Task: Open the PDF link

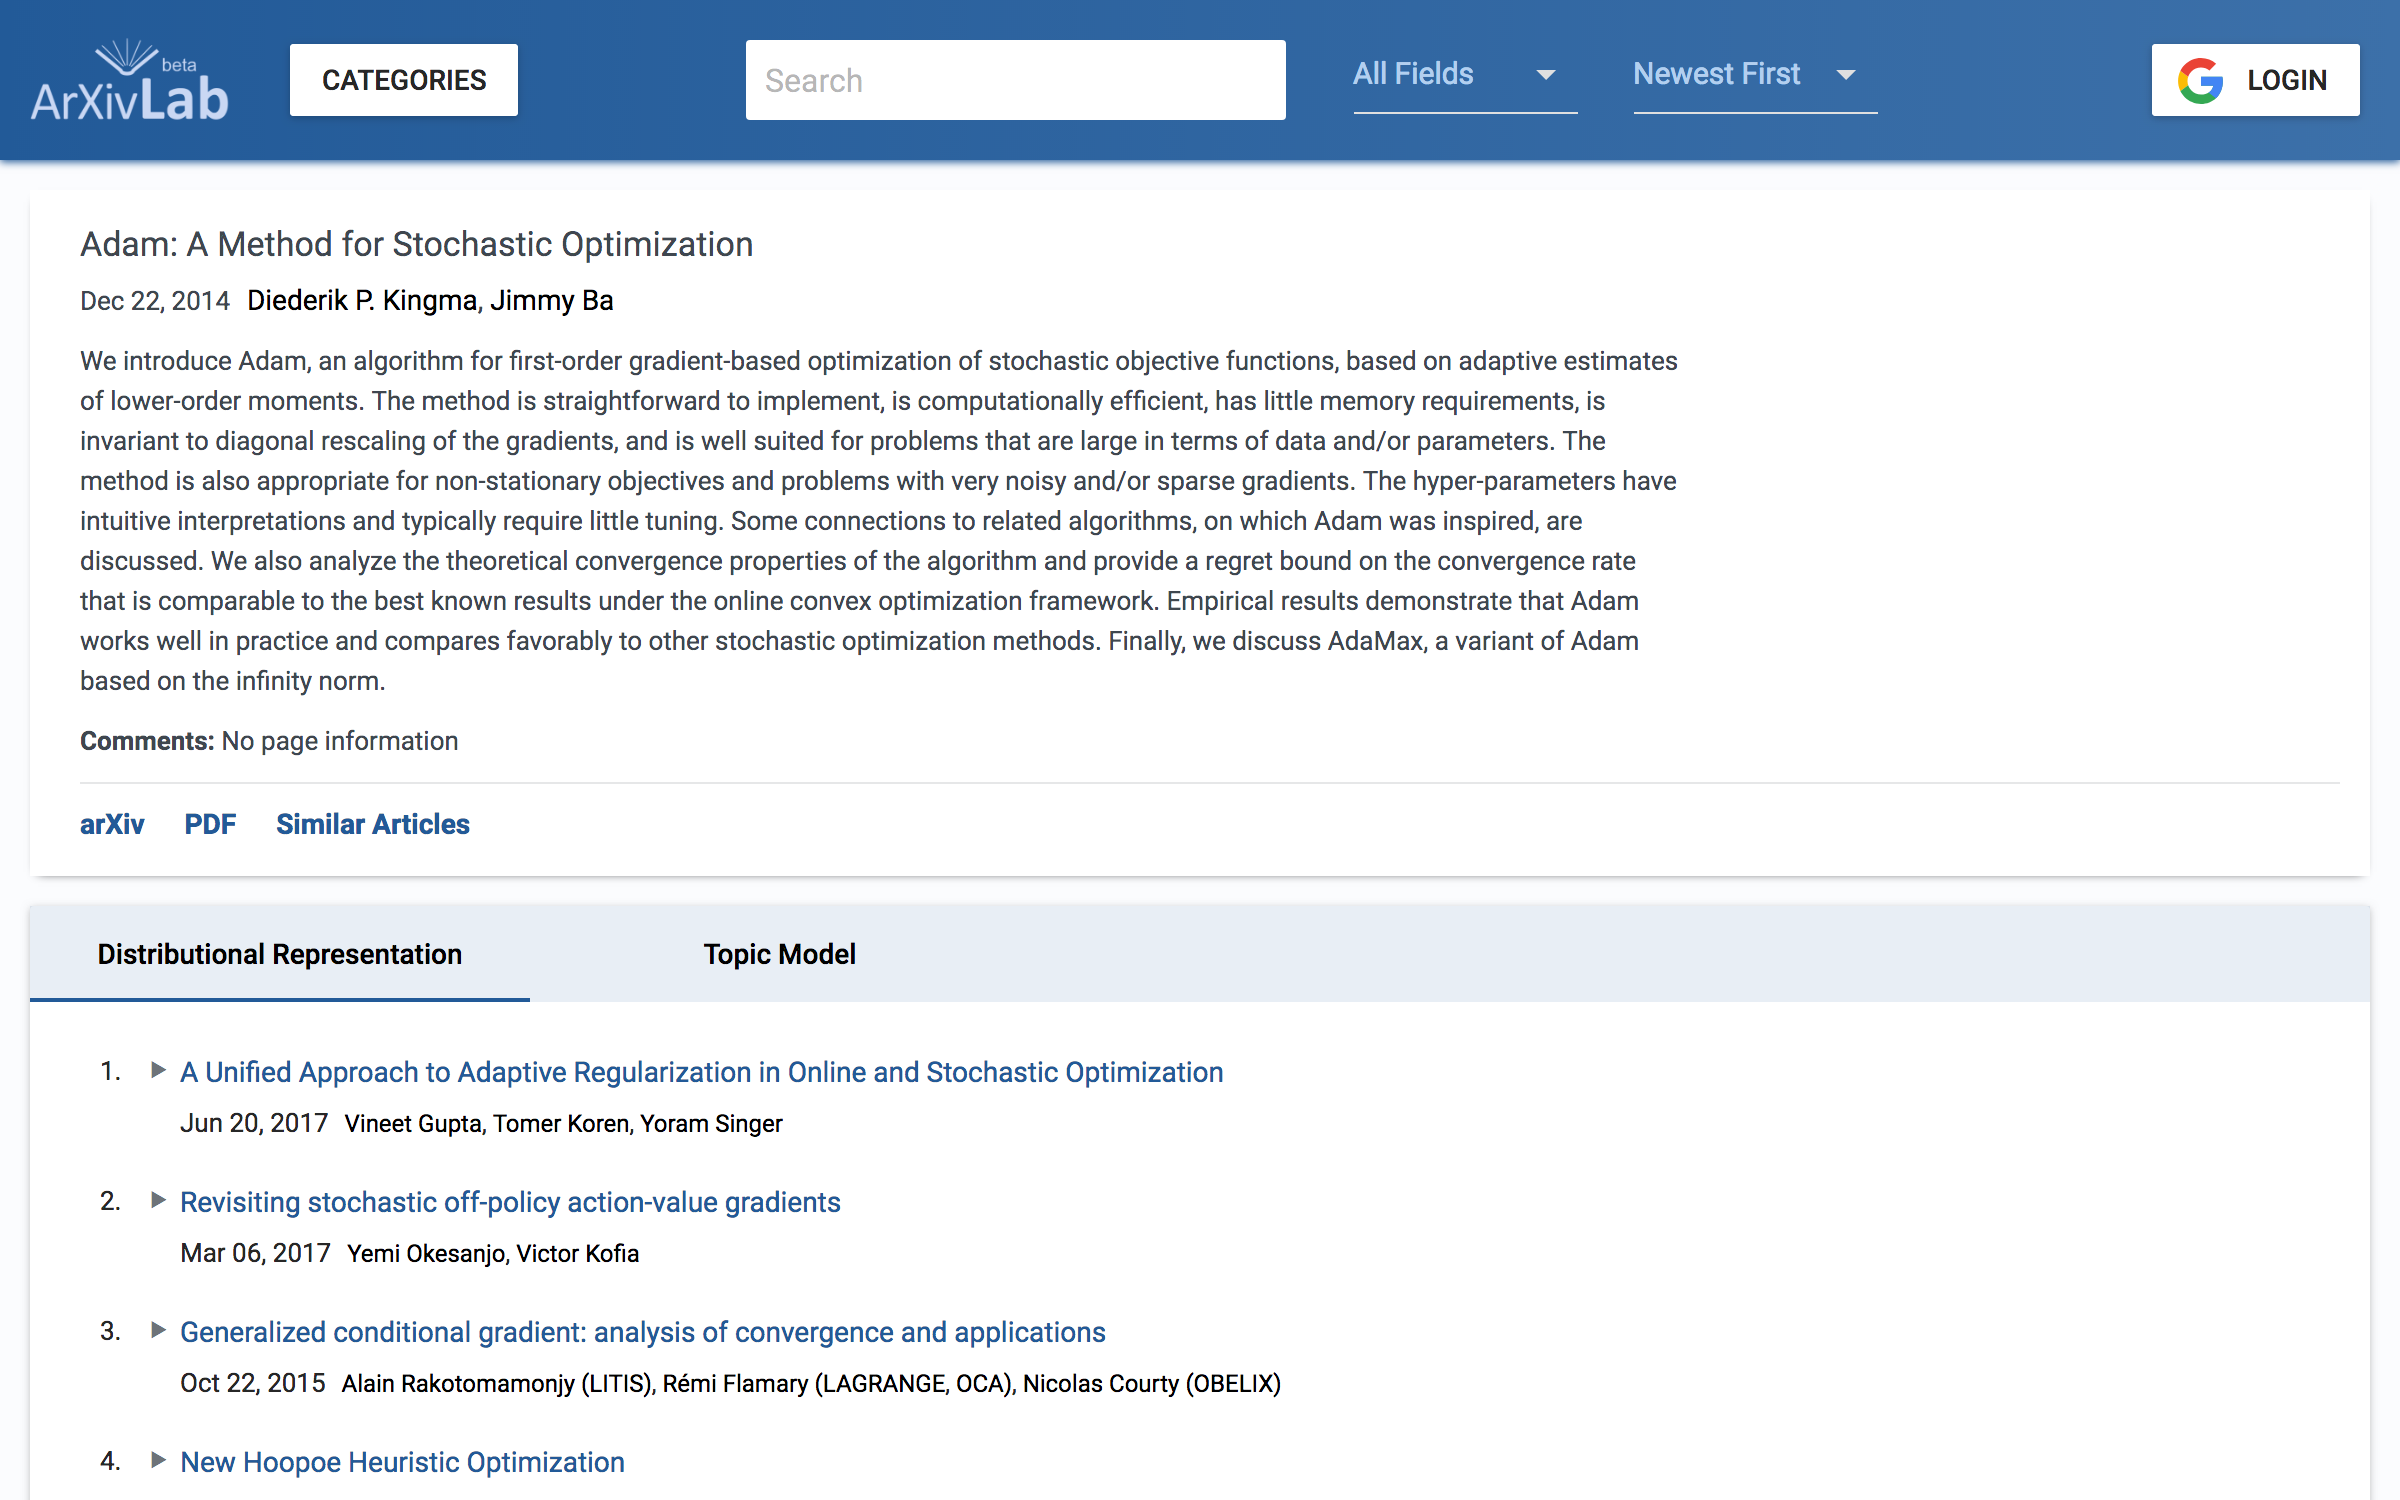Action: coord(210,824)
